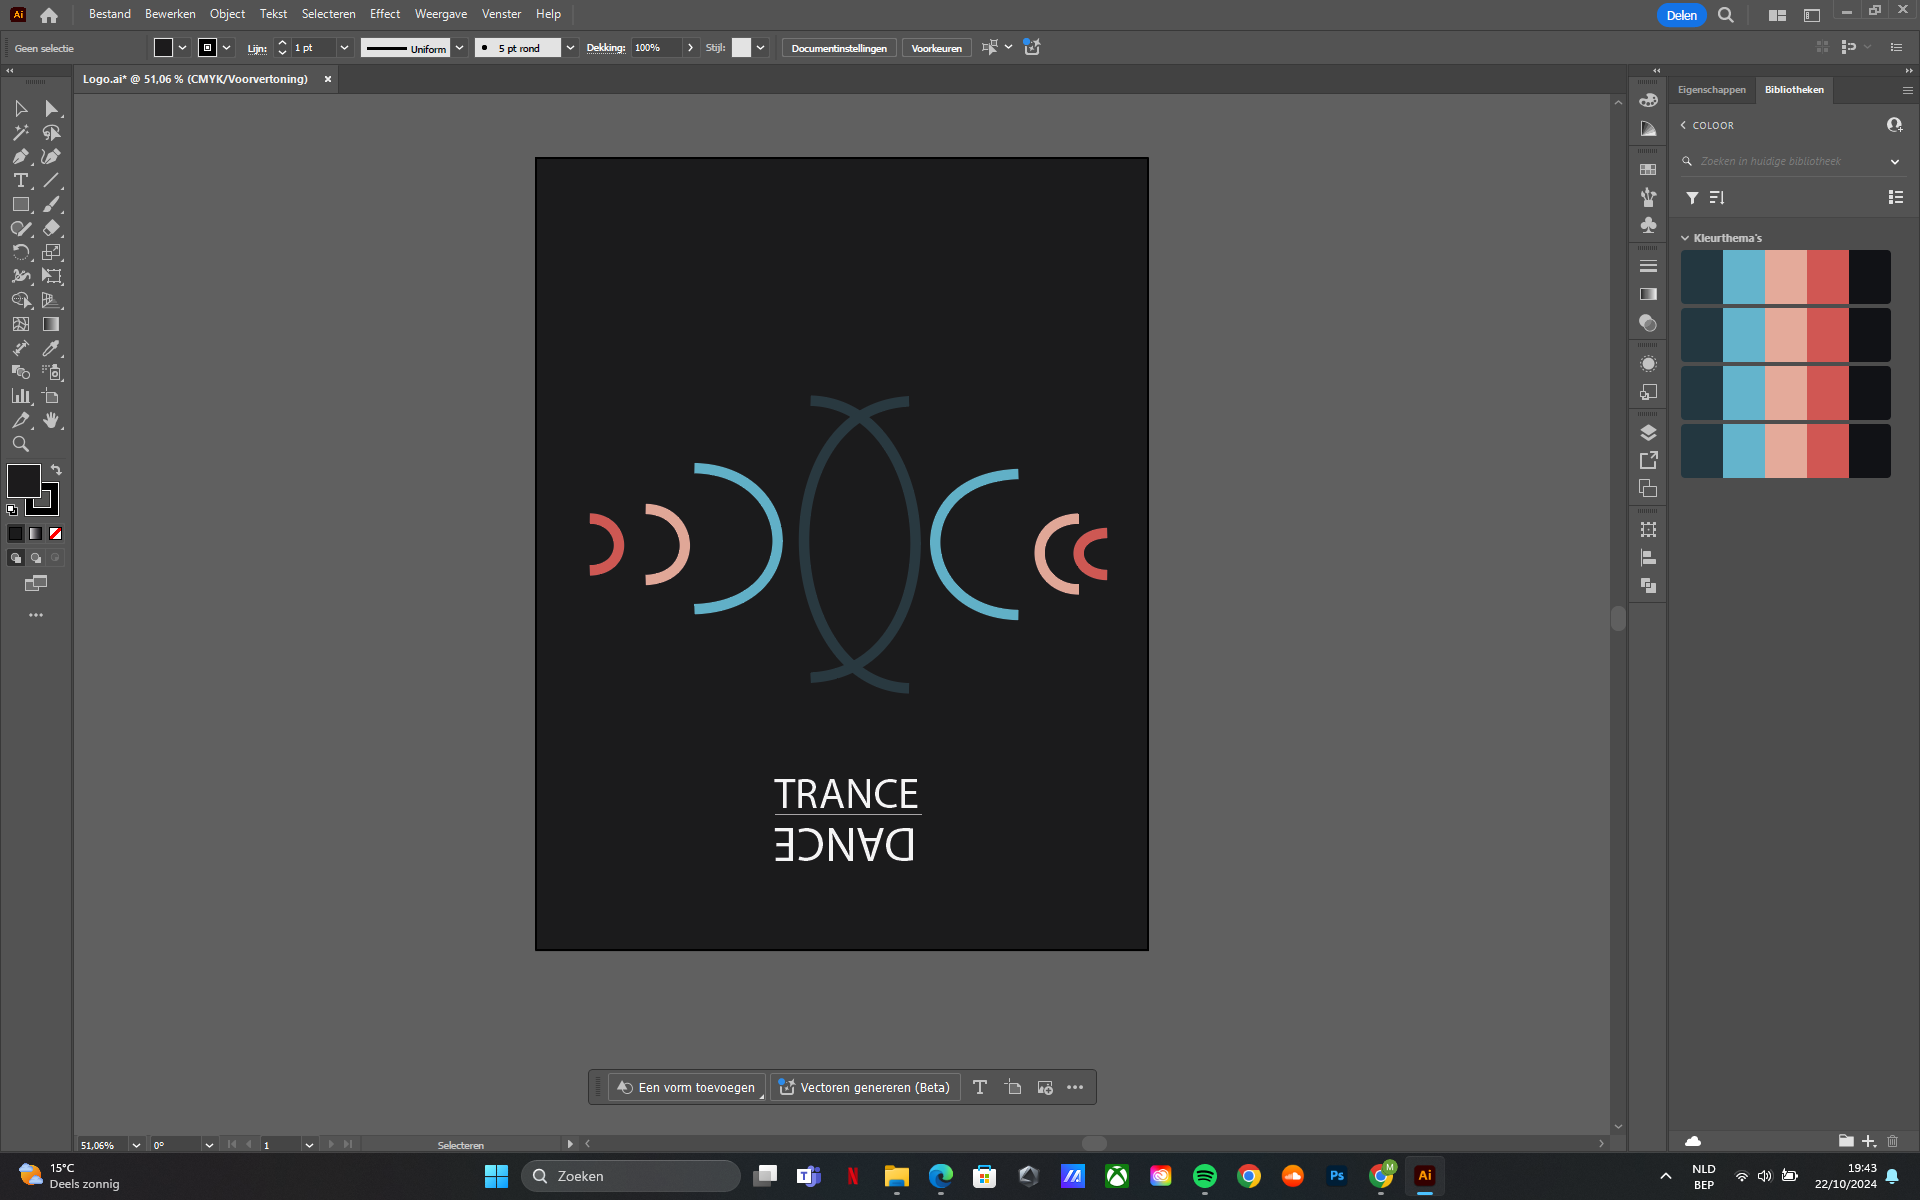Toggle the Uniform stroke profile selector
This screenshot has height=1200, width=1920.
tap(459, 47)
